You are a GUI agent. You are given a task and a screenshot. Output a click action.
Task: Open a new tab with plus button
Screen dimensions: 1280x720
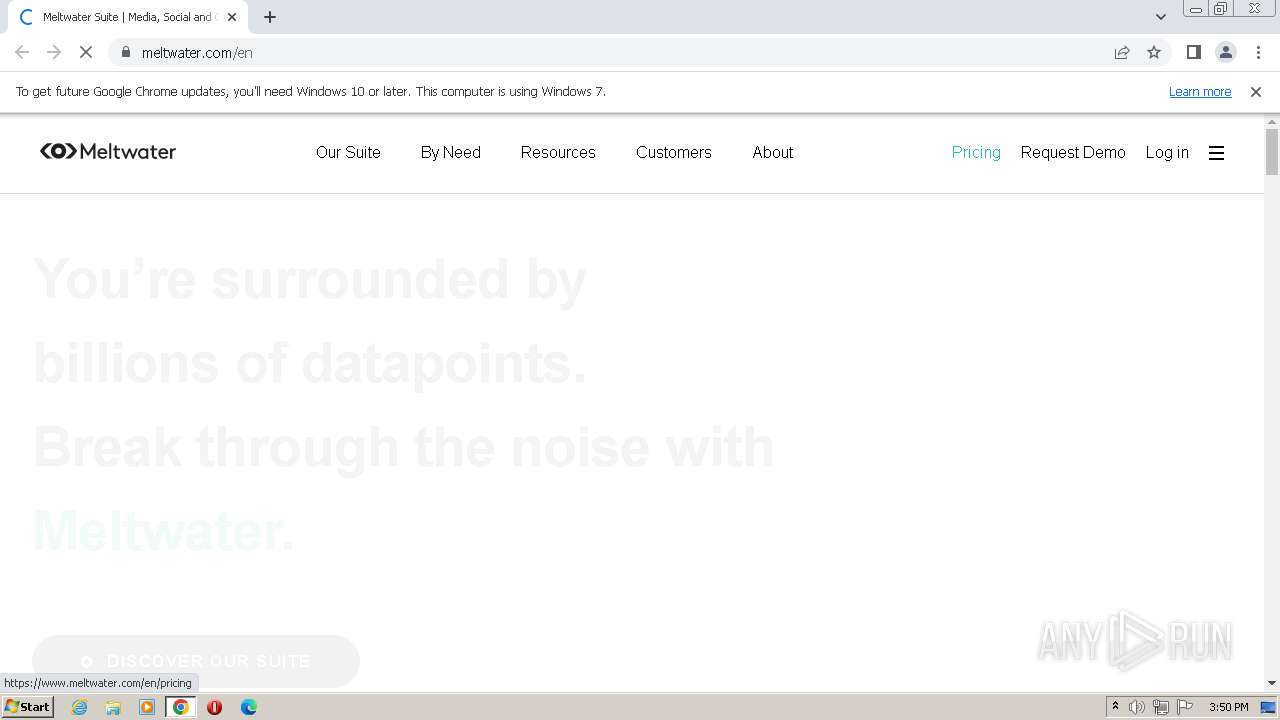tap(270, 17)
